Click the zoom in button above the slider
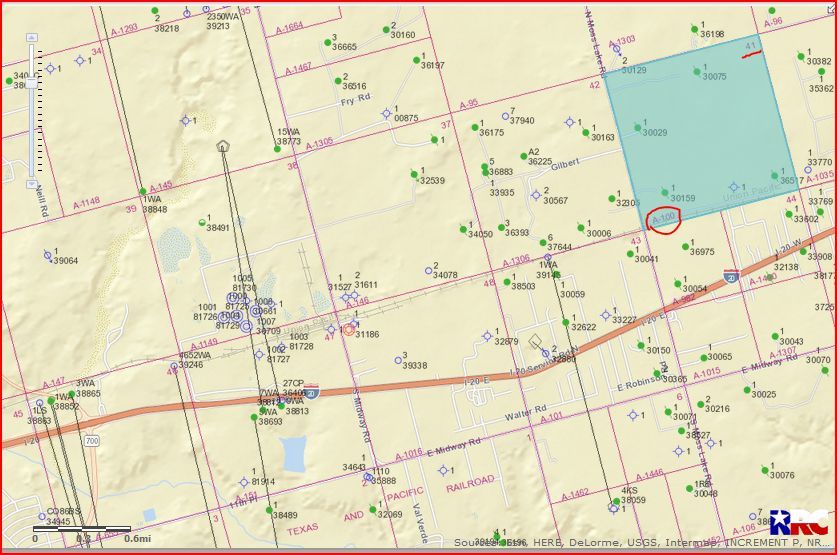Screen dimensions: 837x555 pyautogui.click(x=32, y=38)
